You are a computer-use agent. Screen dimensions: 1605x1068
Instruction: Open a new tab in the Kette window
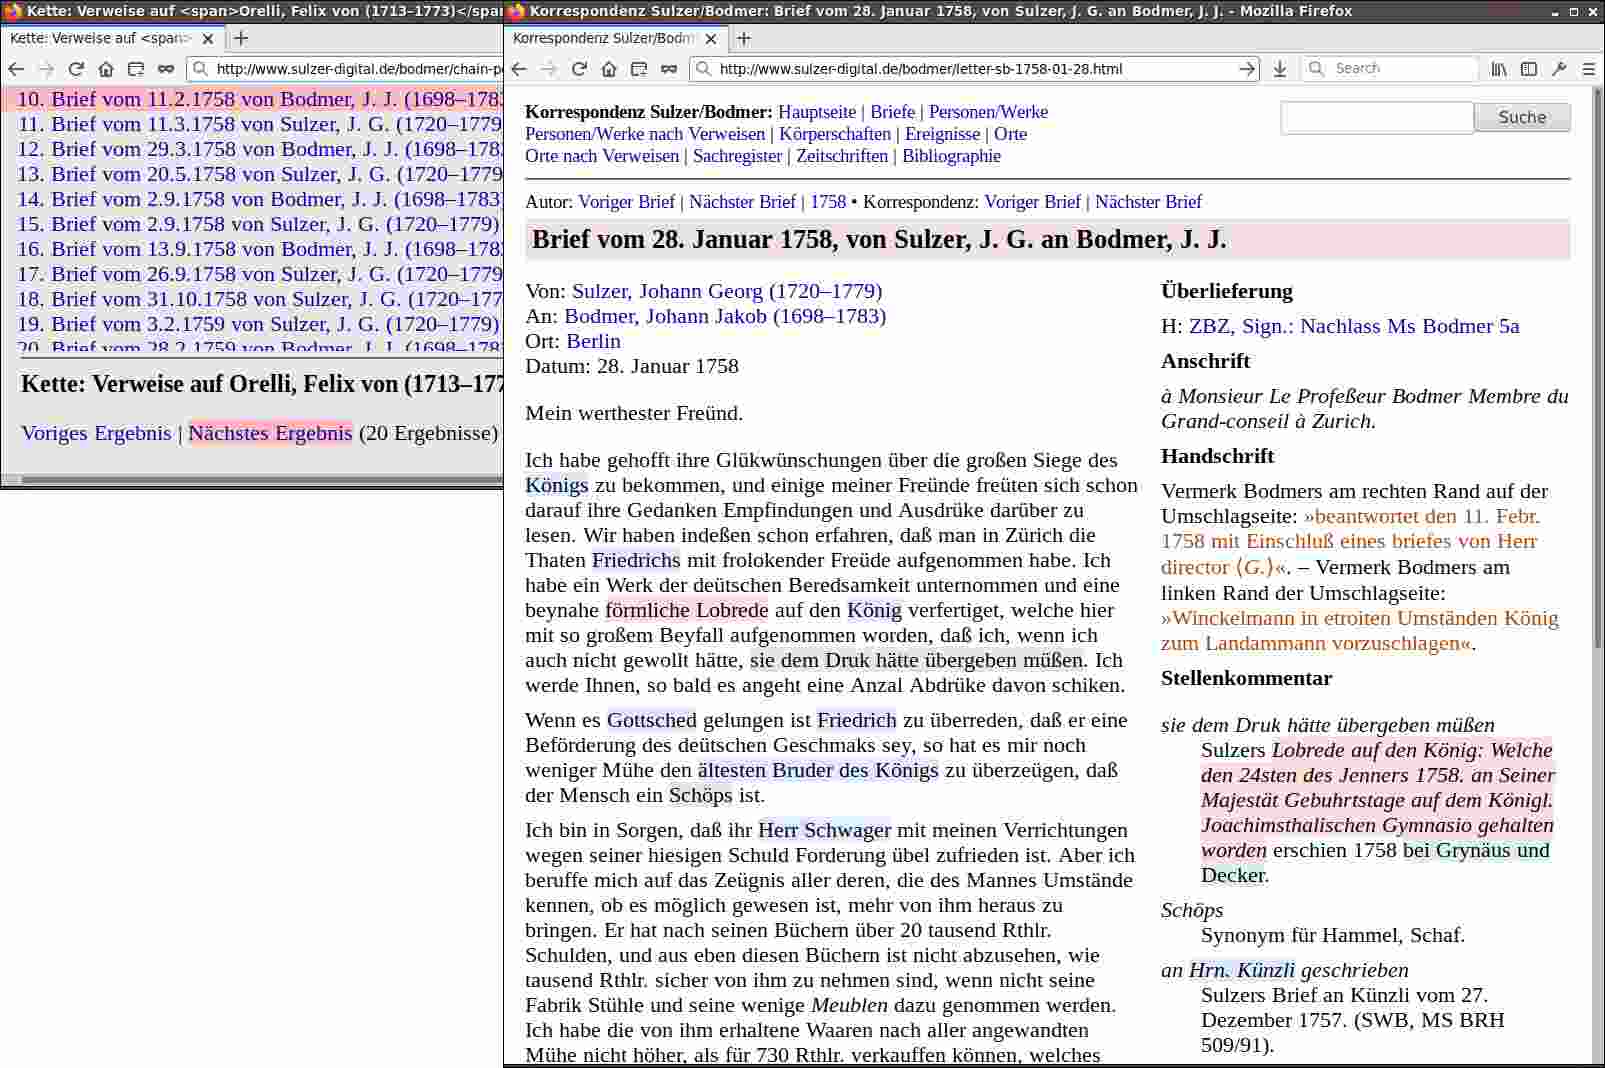[x=240, y=38]
